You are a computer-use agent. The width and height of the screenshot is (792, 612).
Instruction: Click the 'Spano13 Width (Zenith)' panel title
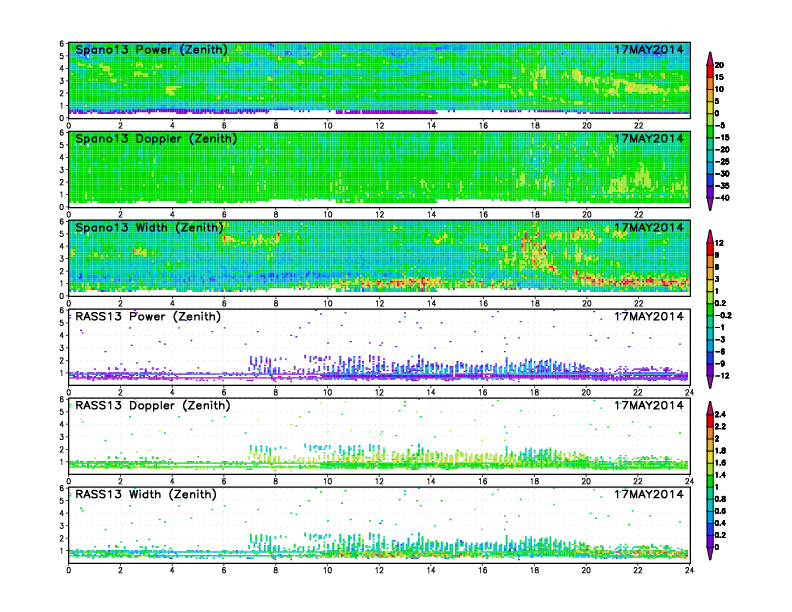pos(150,228)
